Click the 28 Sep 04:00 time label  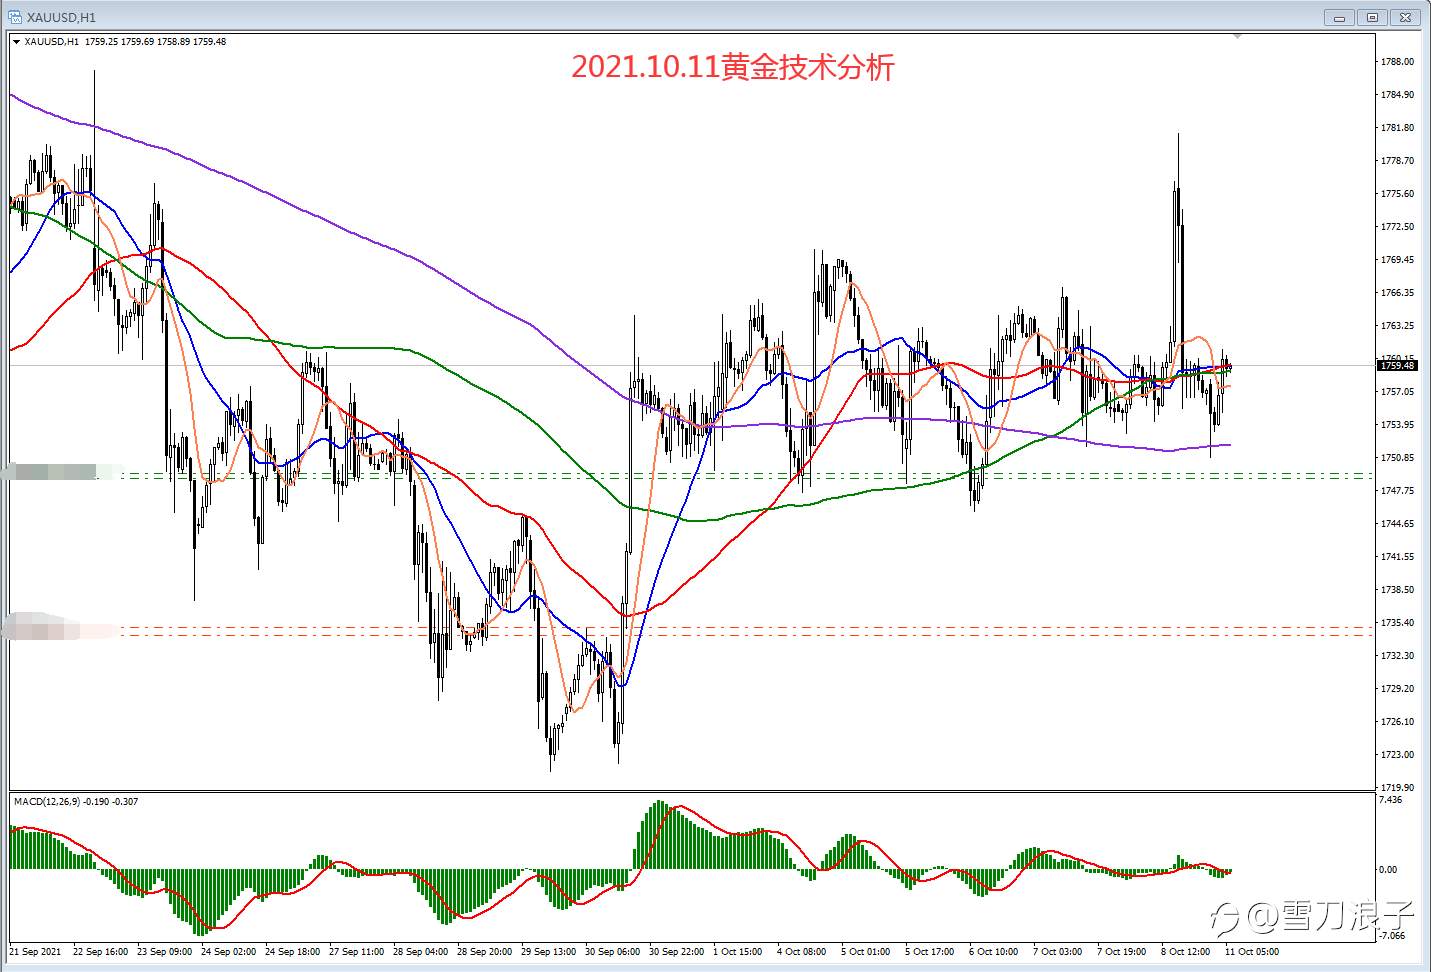tap(421, 952)
